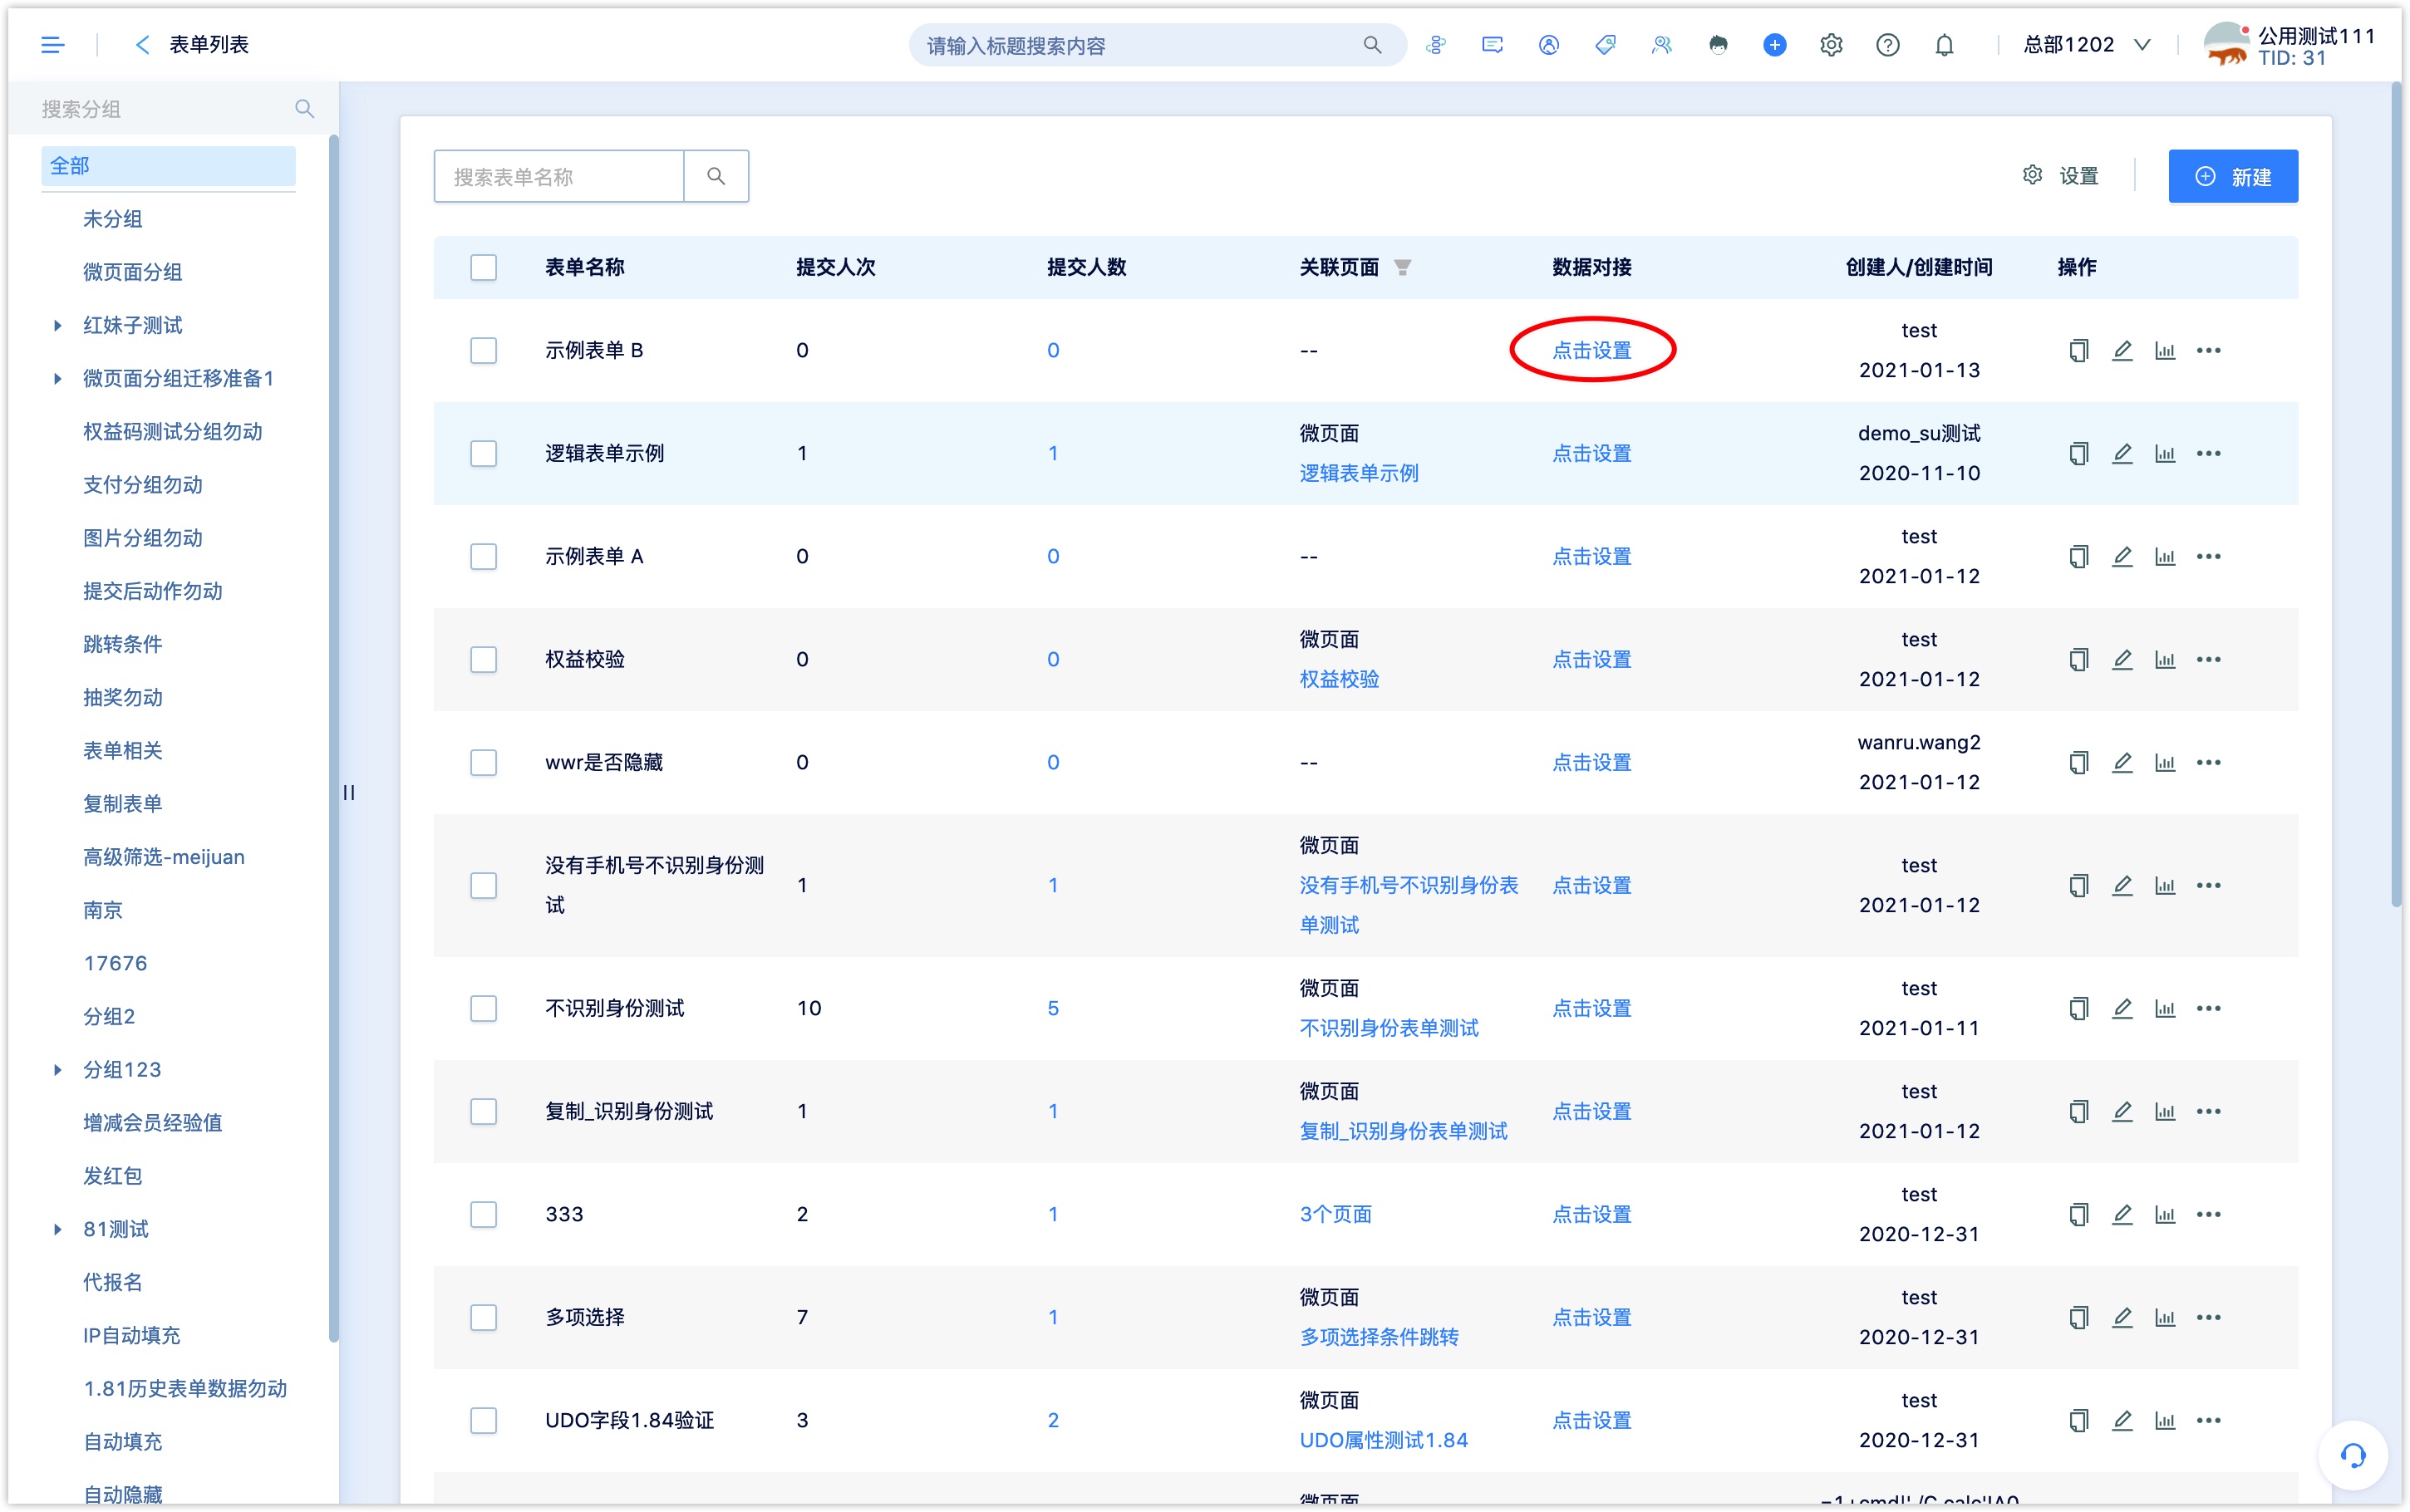Check the 多项选择 row checkbox

tap(483, 1317)
